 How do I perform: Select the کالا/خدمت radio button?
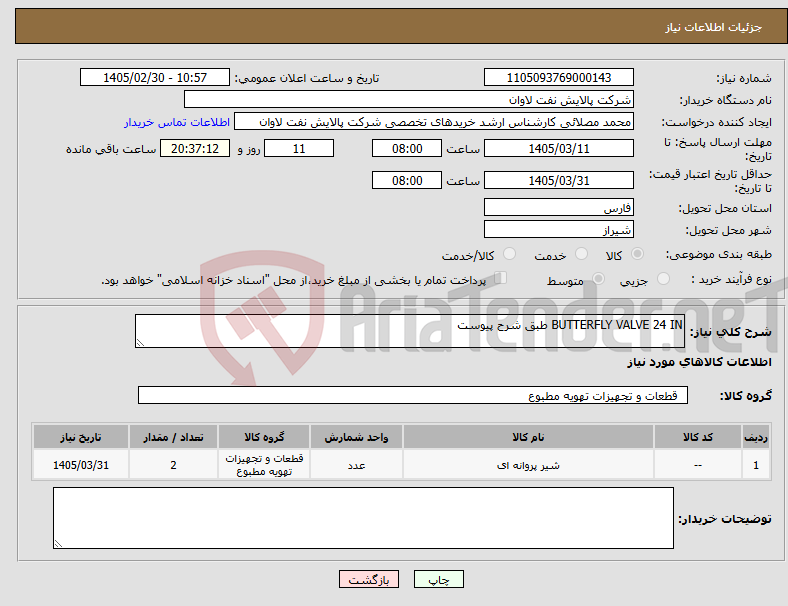pos(510,254)
